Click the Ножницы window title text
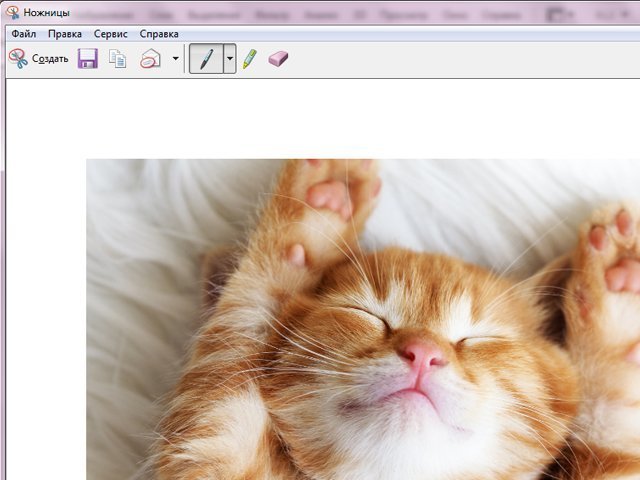The image size is (640, 480). click(47, 12)
